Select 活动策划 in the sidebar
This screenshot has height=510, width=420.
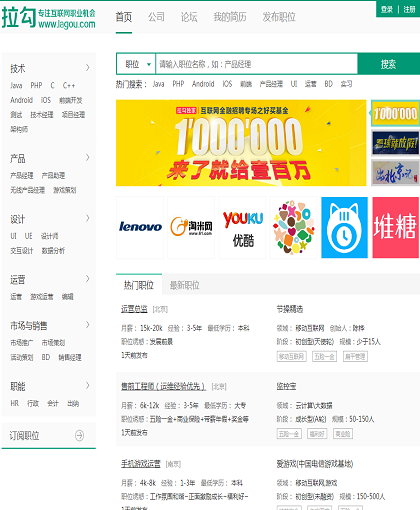(22, 357)
